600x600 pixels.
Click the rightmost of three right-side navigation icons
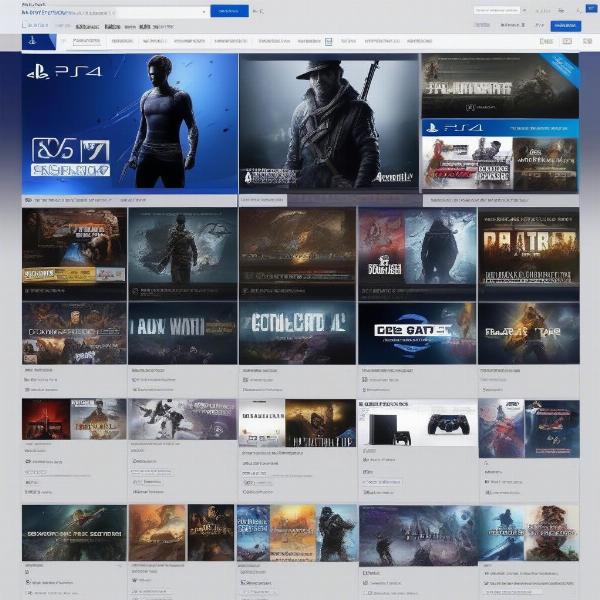[x=587, y=41]
